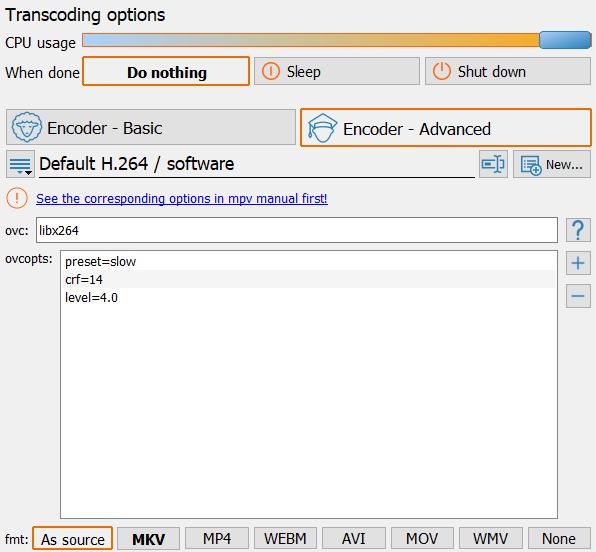This screenshot has height=552, width=596.
Task: Click the rename preset icon
Action: point(493,164)
